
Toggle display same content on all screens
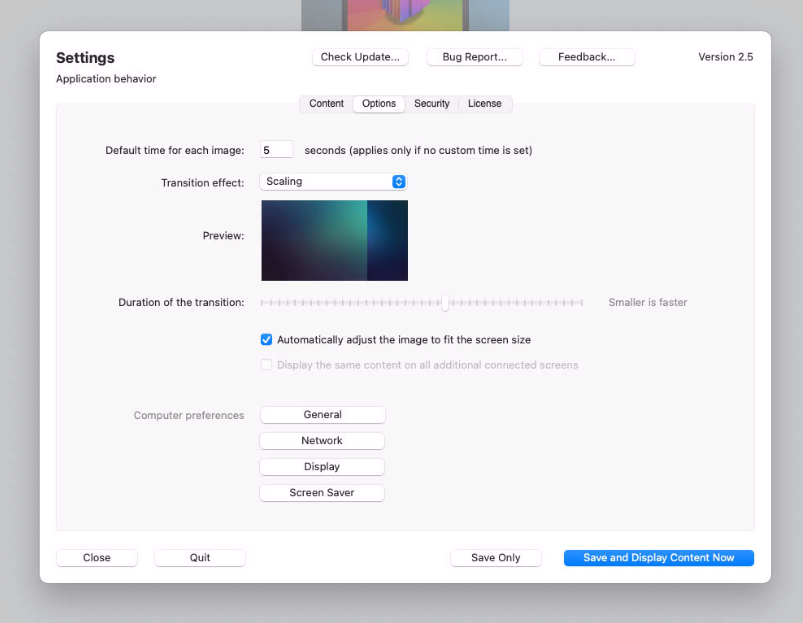(x=266, y=364)
